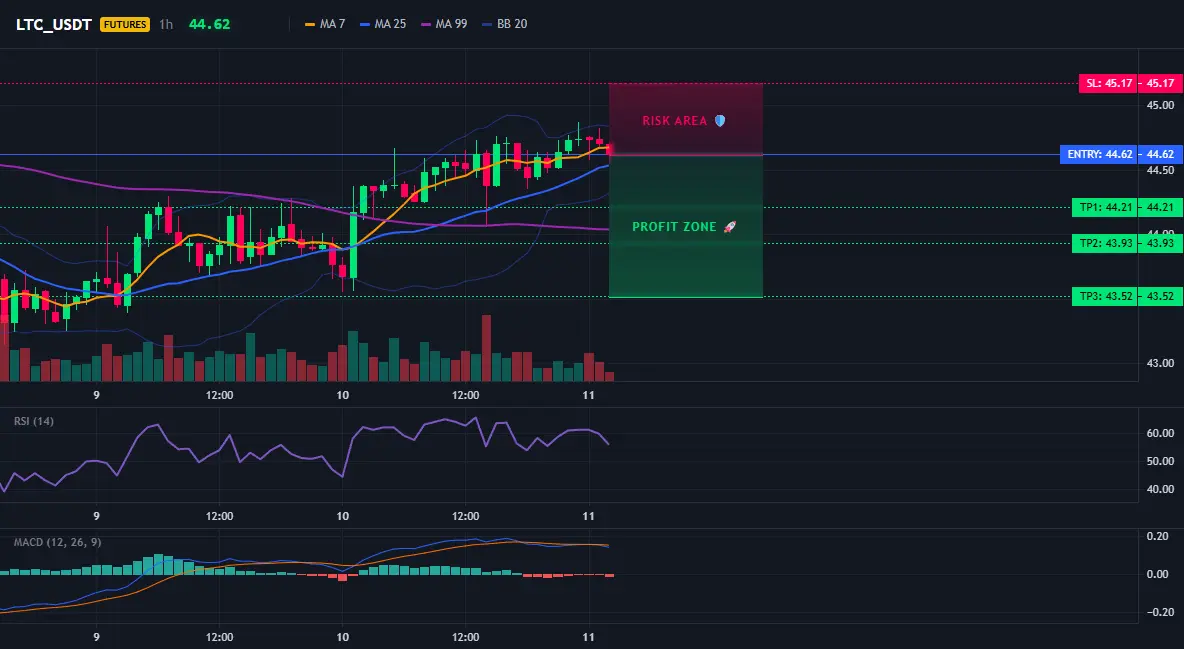Screen dimensions: 1184x649
Task: Click the 45.00 price axis label
Action: click(1160, 105)
